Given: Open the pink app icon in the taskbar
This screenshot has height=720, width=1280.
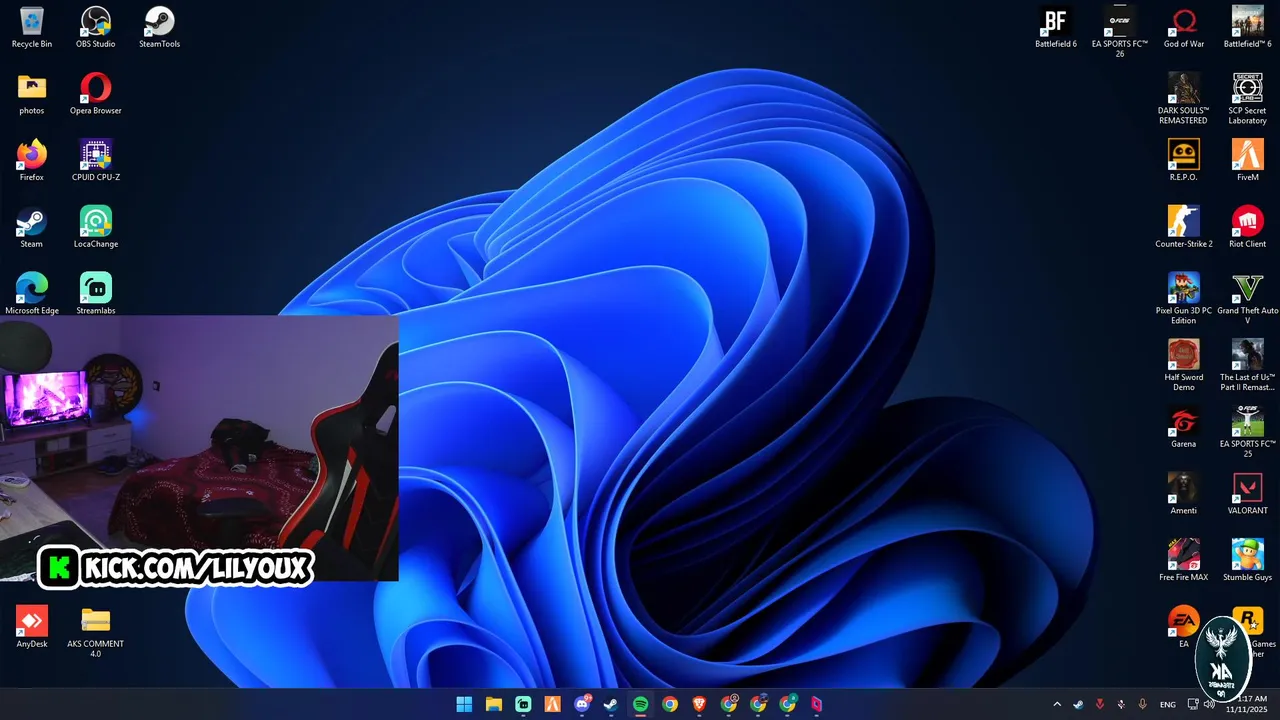Looking at the screenshot, I should [817, 704].
